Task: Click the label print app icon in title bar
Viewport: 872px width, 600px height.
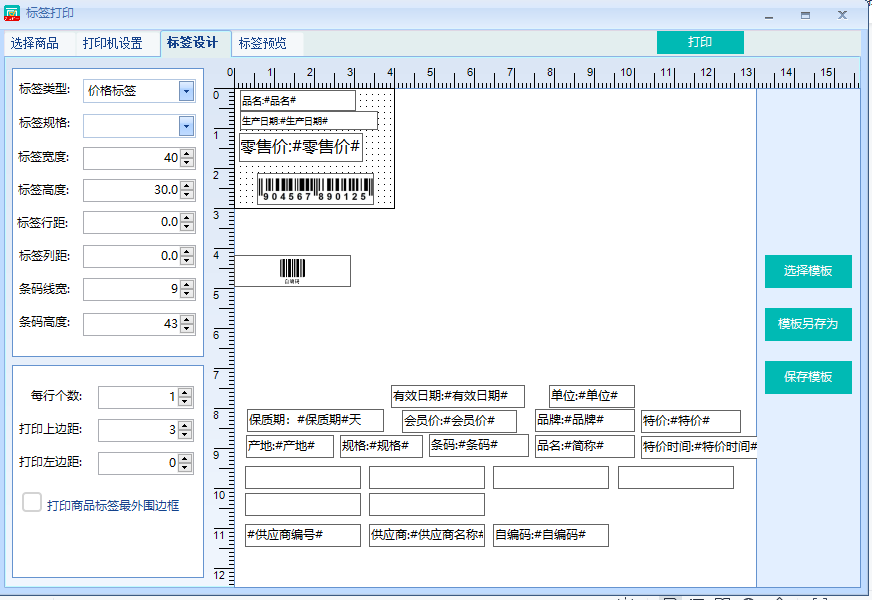Action: coord(13,13)
